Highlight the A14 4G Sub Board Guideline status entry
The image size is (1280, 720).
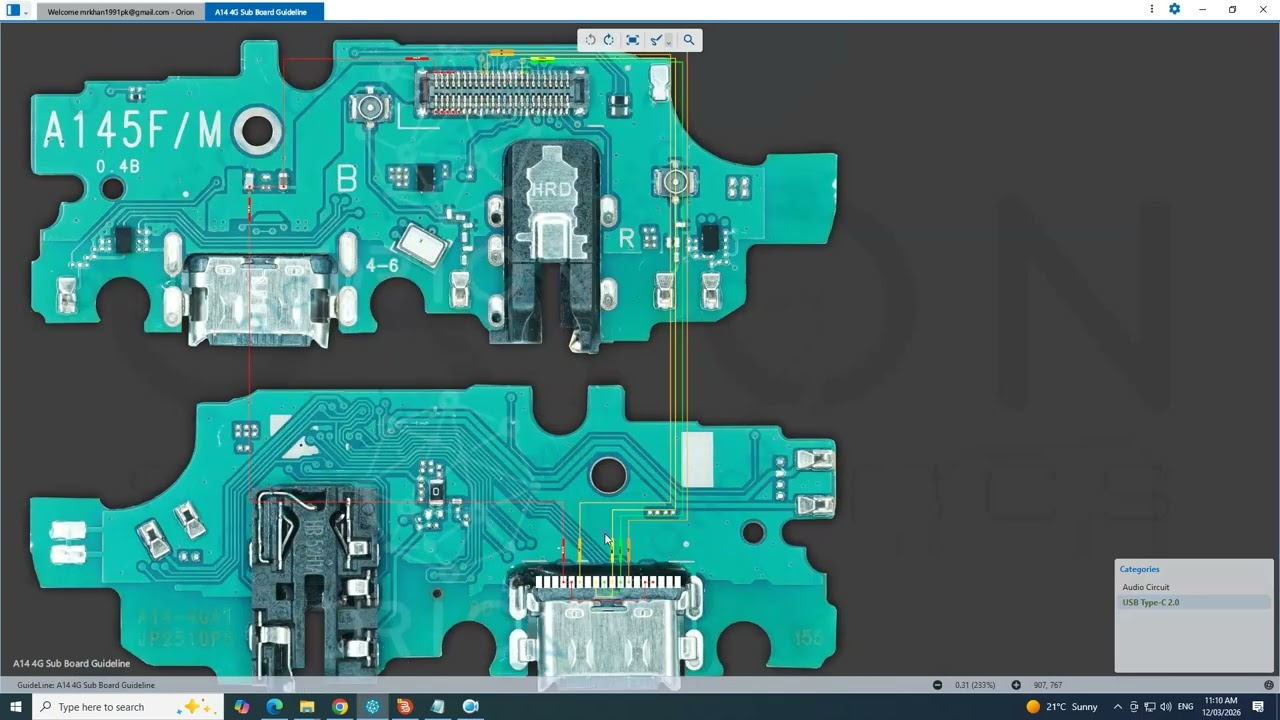tap(85, 685)
